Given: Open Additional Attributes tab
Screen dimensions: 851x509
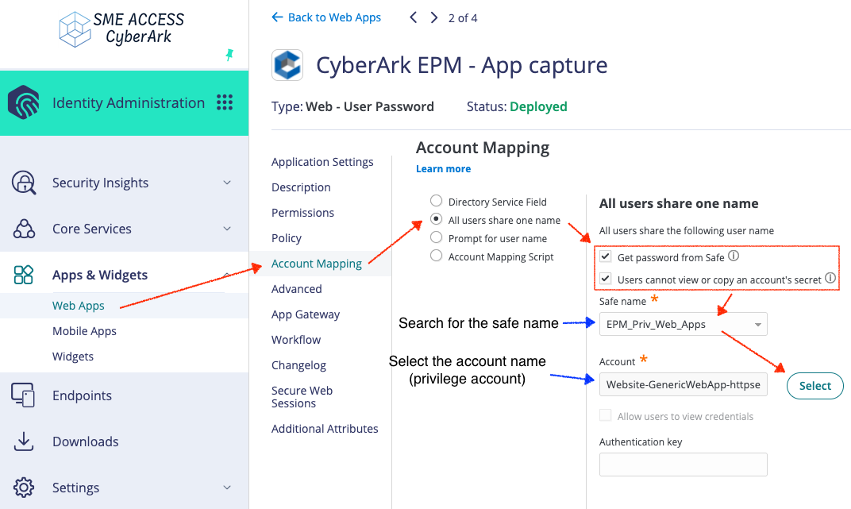Looking at the screenshot, I should click(325, 429).
